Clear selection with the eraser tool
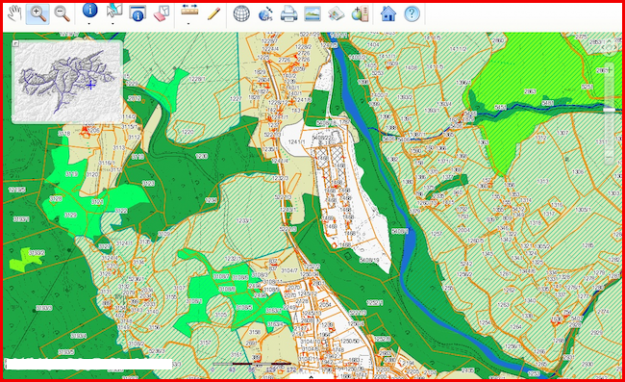The height and width of the screenshot is (382, 625). pos(162,13)
